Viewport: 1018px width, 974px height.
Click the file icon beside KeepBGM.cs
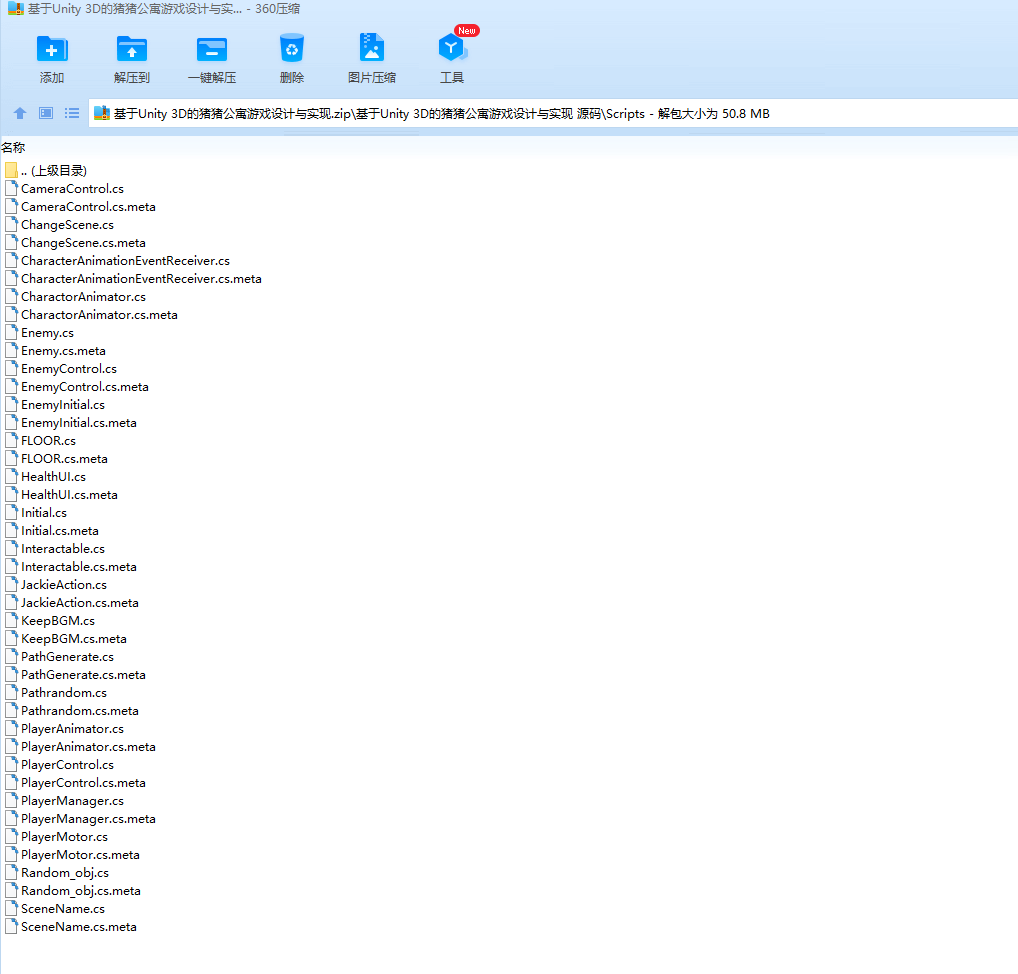[x=11, y=621]
